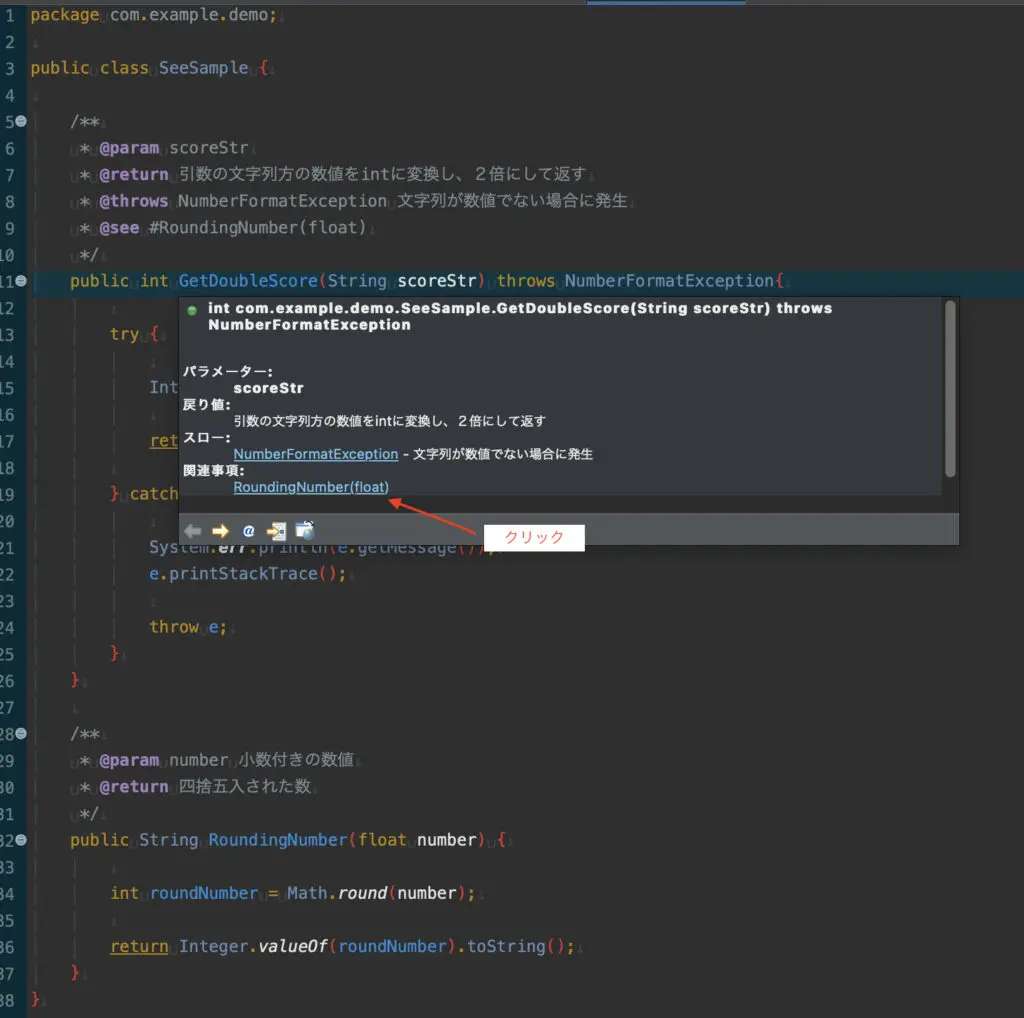Viewport: 1024px width, 1018px height.
Task: Show in Javadoc View using @ icon
Action: click(x=248, y=531)
